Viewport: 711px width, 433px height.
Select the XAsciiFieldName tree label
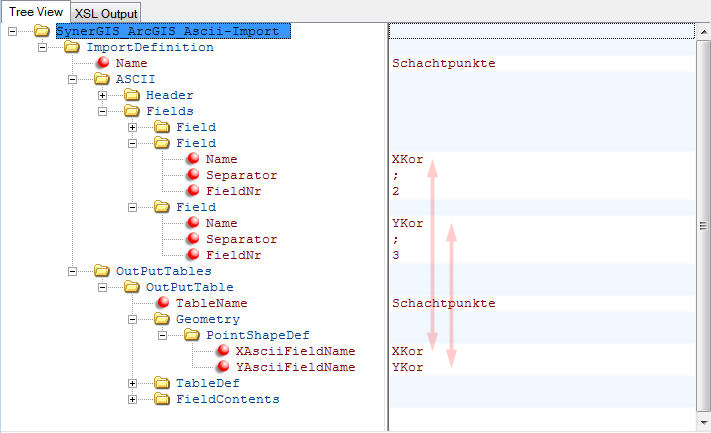[x=295, y=351]
